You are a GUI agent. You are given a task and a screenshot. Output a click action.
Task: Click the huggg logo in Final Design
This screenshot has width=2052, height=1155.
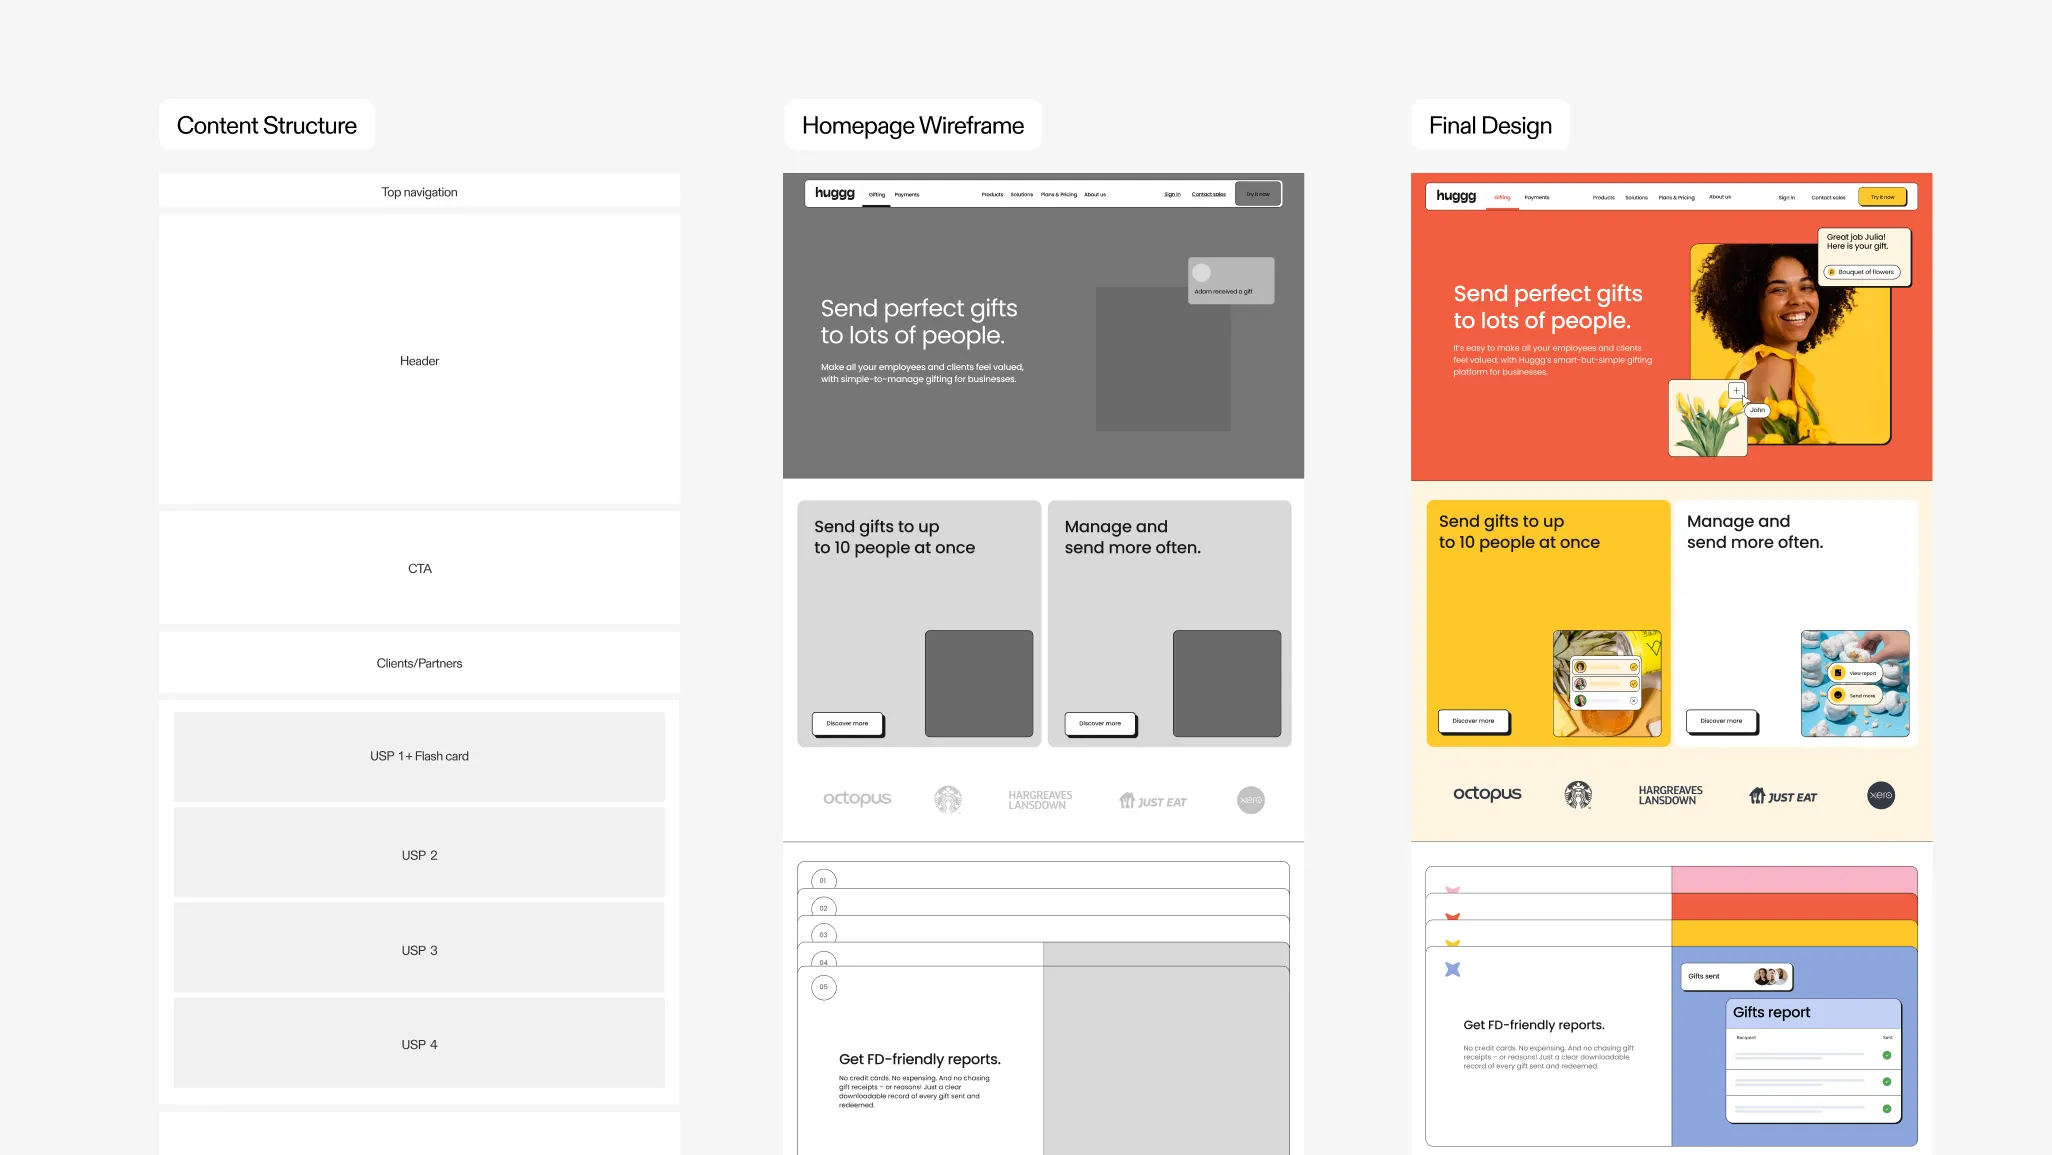[1456, 196]
